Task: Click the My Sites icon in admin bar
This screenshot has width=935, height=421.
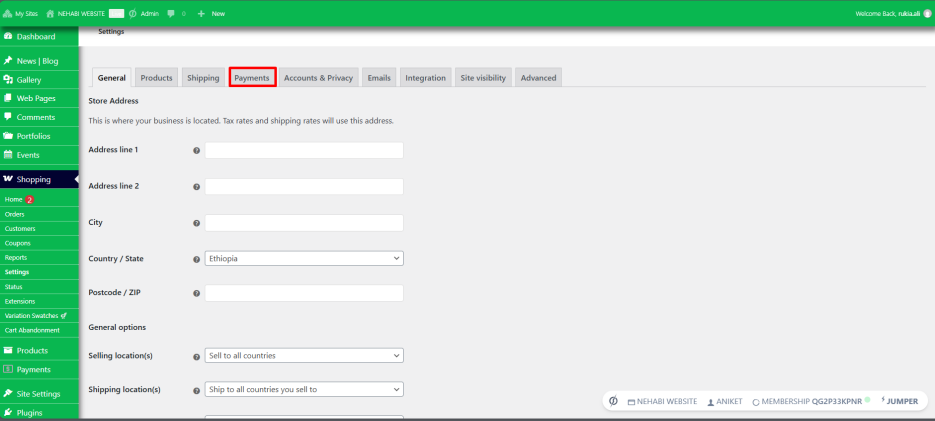Action: 8,13
